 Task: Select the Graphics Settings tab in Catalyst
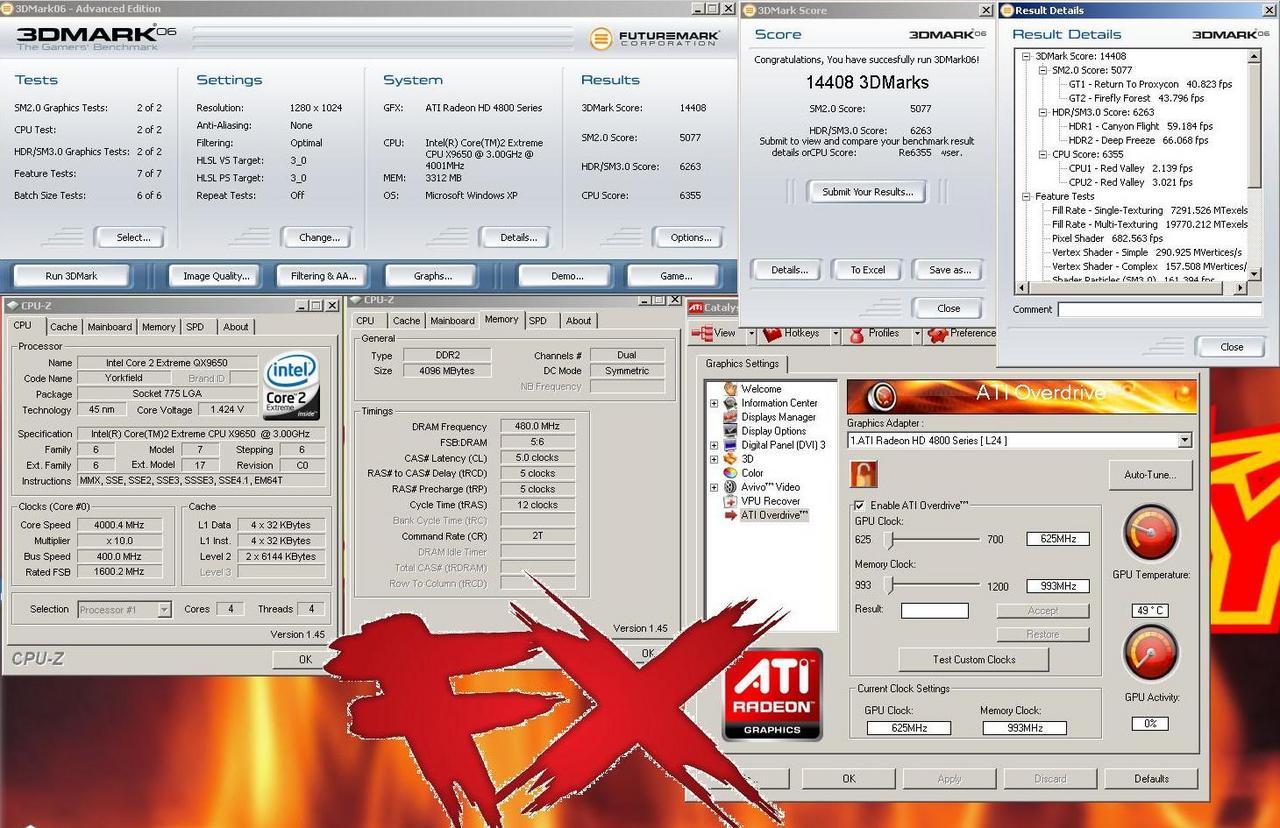742,364
